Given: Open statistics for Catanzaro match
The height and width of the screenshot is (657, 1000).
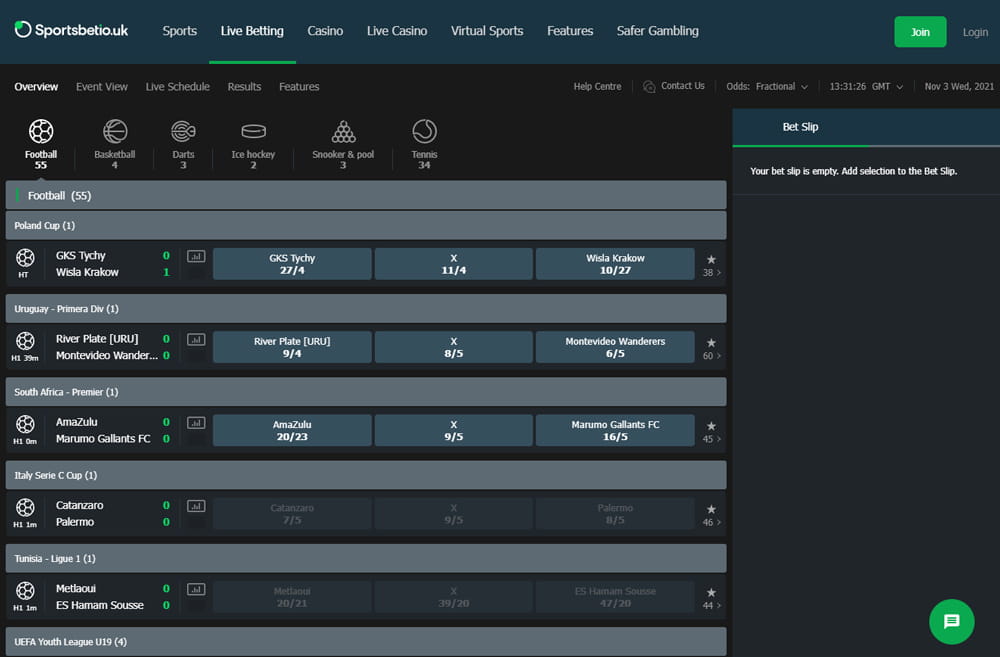Looking at the screenshot, I should [x=196, y=506].
